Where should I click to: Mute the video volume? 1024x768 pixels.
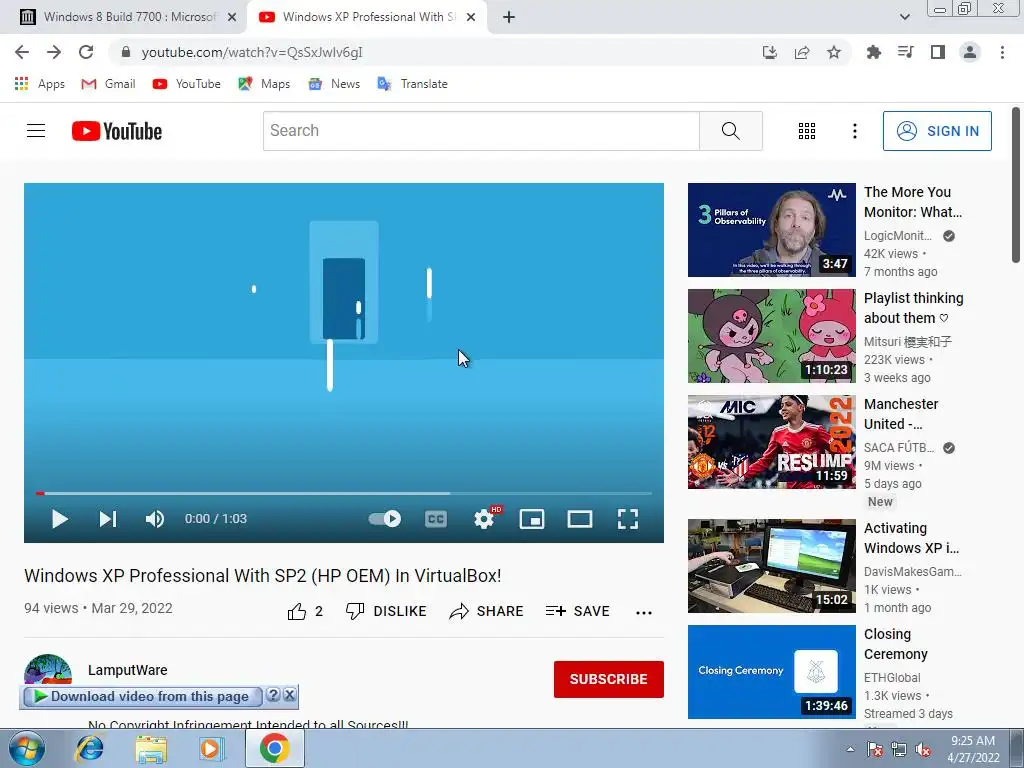154,519
